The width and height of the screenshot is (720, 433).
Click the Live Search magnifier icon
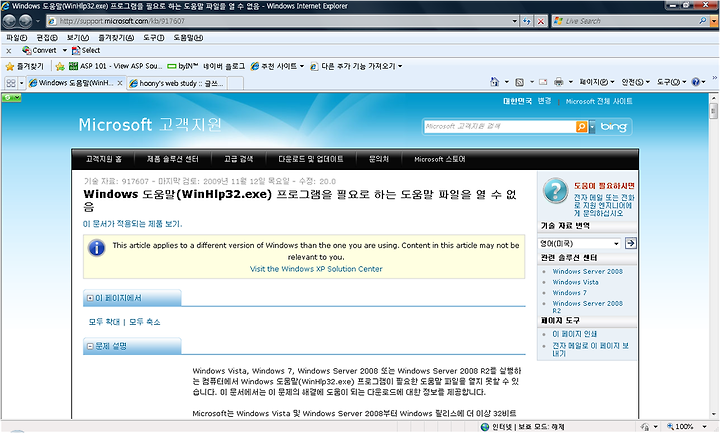703,21
